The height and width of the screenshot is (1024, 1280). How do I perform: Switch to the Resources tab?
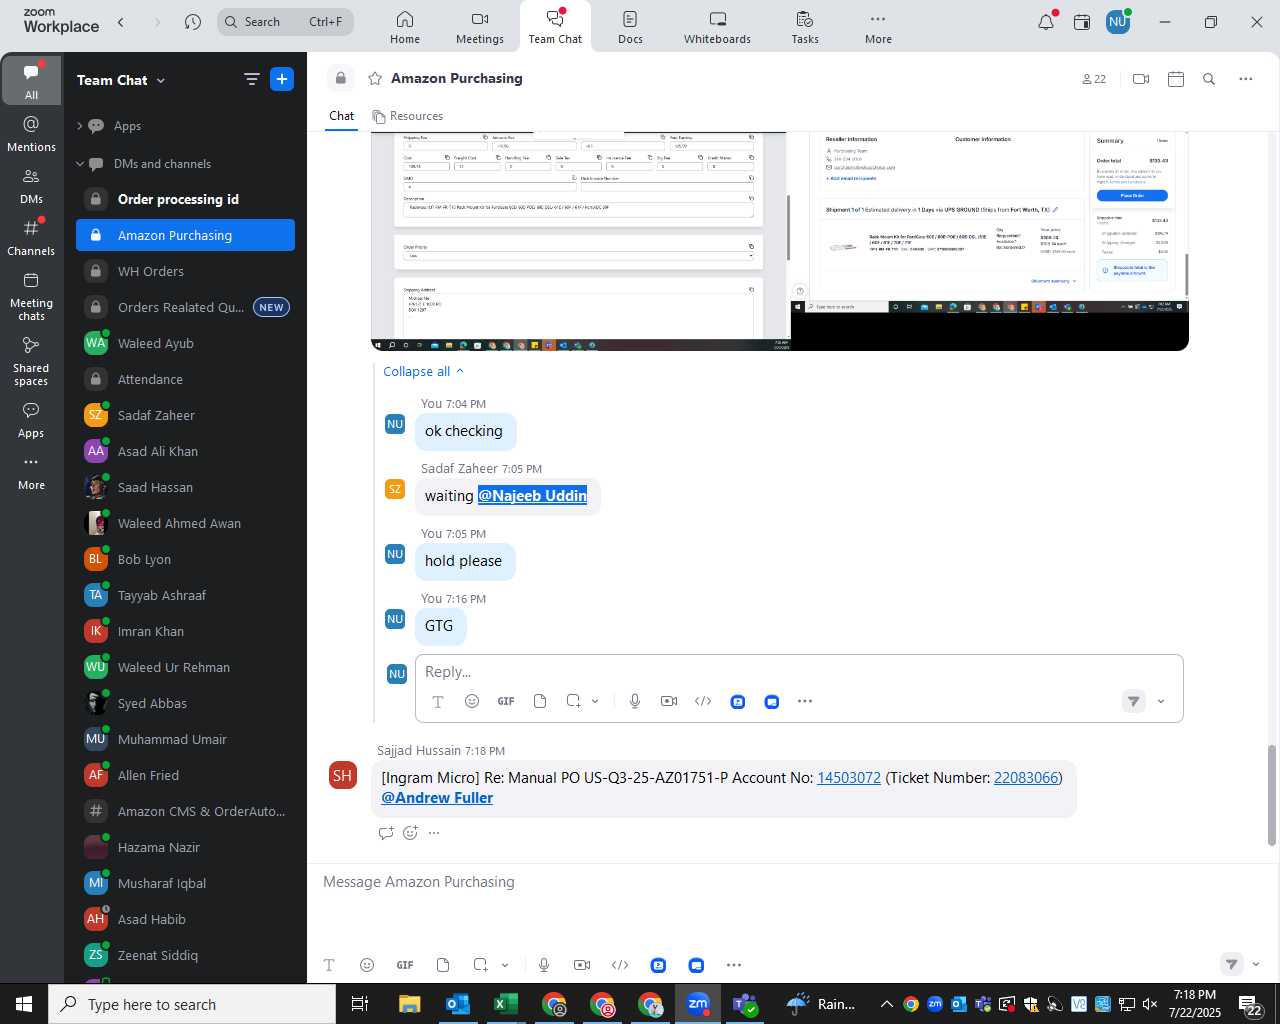[x=407, y=116]
